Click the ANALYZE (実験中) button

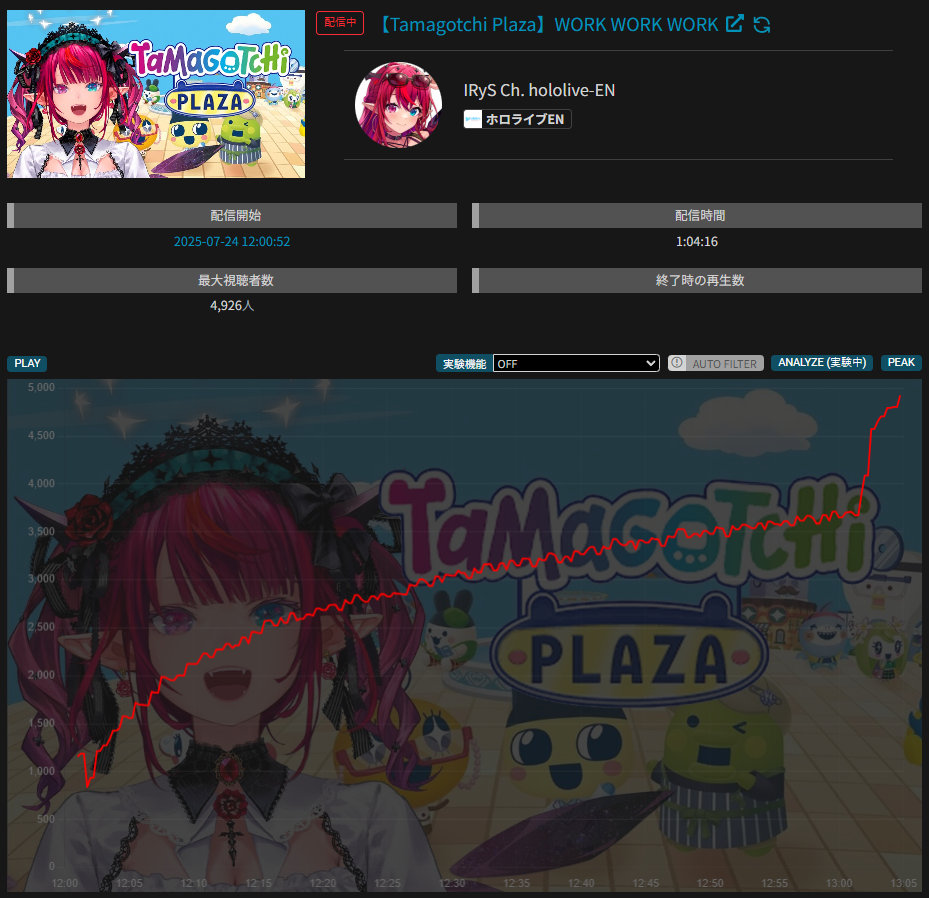(822, 363)
